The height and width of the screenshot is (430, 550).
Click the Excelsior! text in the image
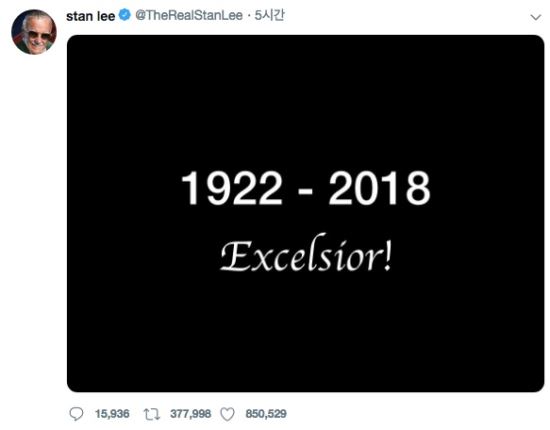coord(306,253)
